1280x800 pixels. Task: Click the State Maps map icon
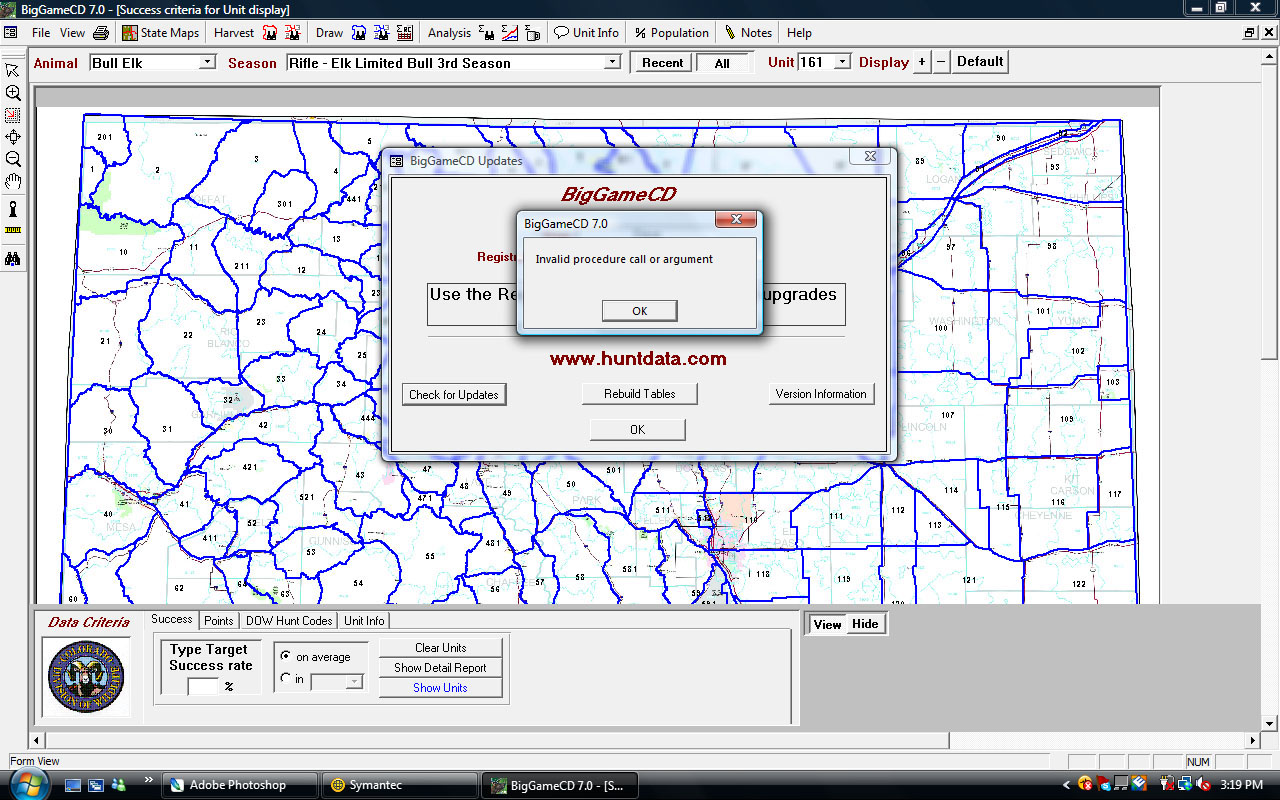coord(130,33)
